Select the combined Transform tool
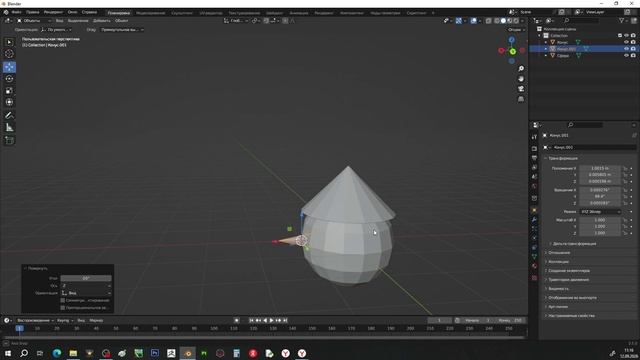Image resolution: width=640 pixels, height=360 pixels. click(x=9, y=102)
